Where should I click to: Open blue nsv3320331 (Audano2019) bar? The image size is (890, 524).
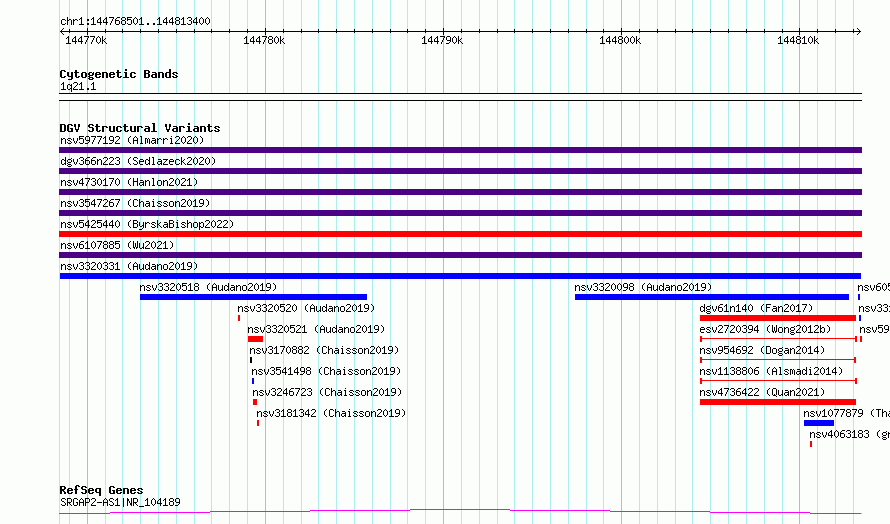460,276
